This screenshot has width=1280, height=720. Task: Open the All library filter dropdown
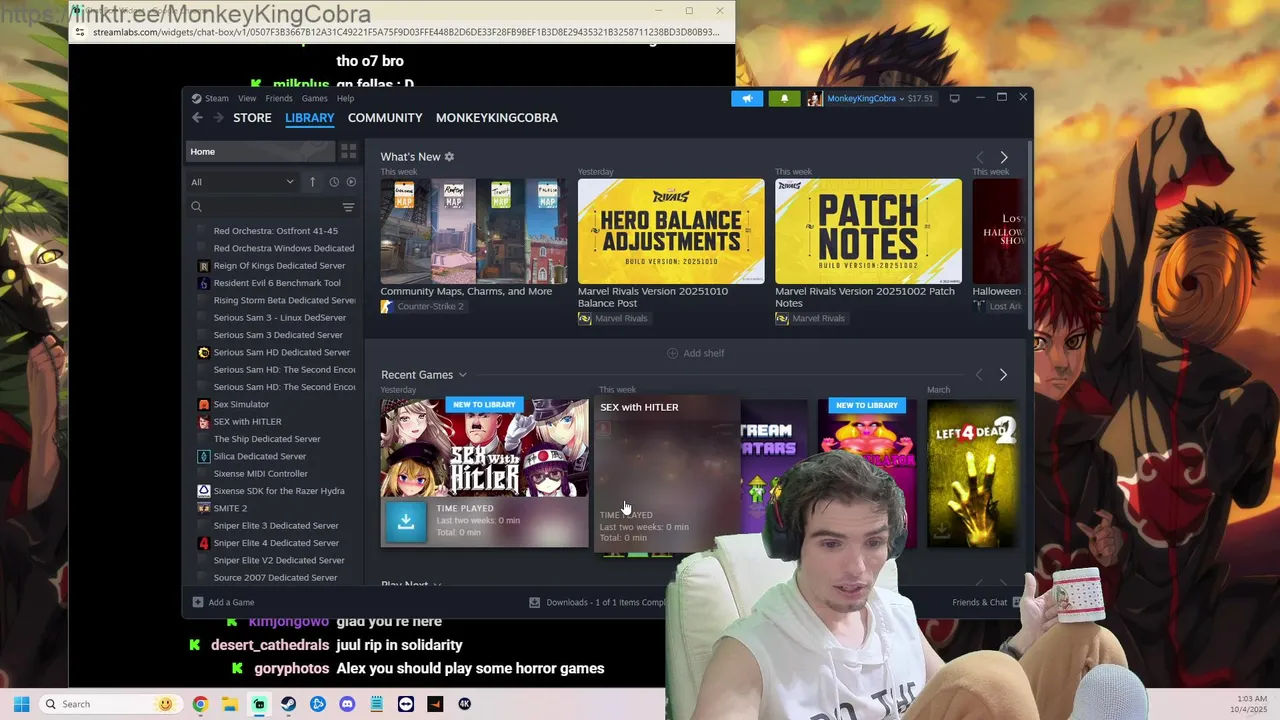[x=242, y=182]
